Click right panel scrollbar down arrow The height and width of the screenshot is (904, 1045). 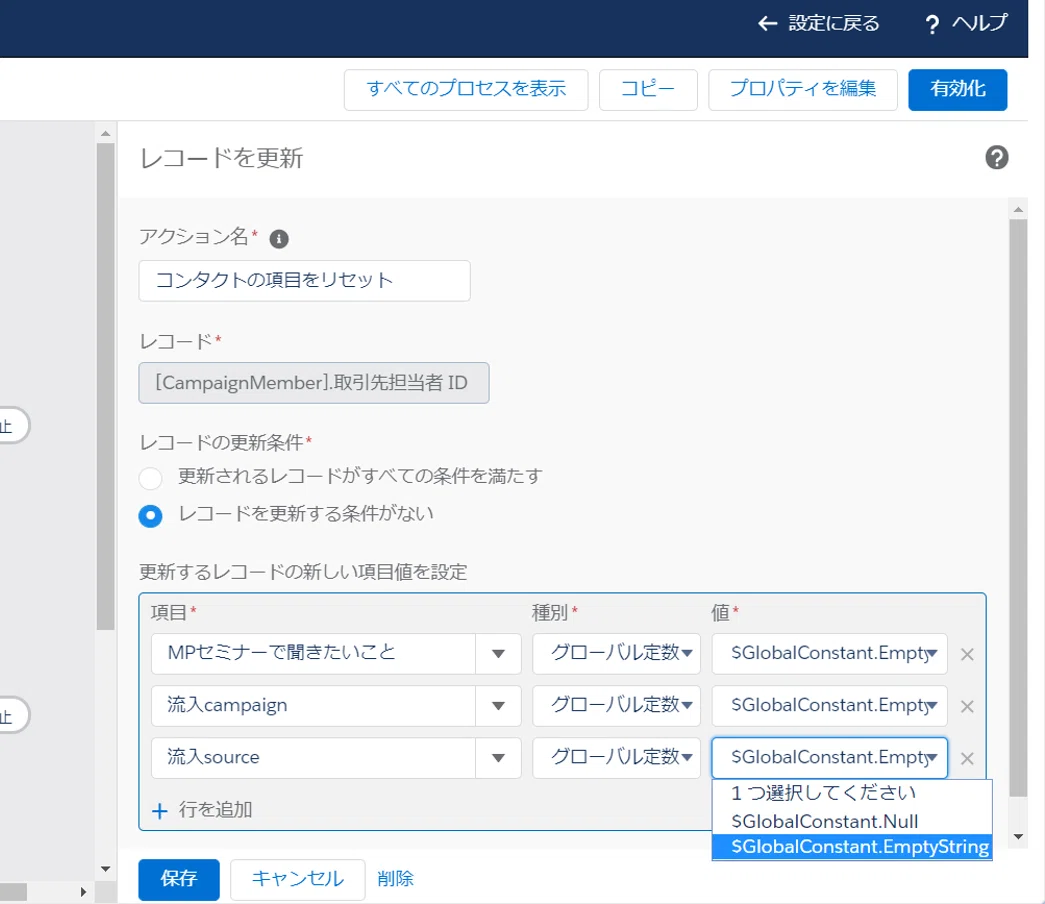(x=1018, y=837)
